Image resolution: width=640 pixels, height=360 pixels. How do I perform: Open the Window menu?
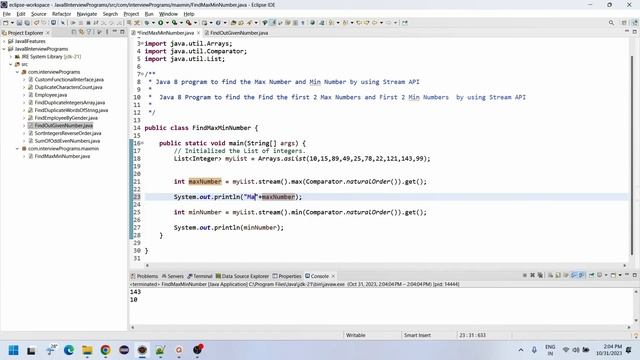[168, 14]
